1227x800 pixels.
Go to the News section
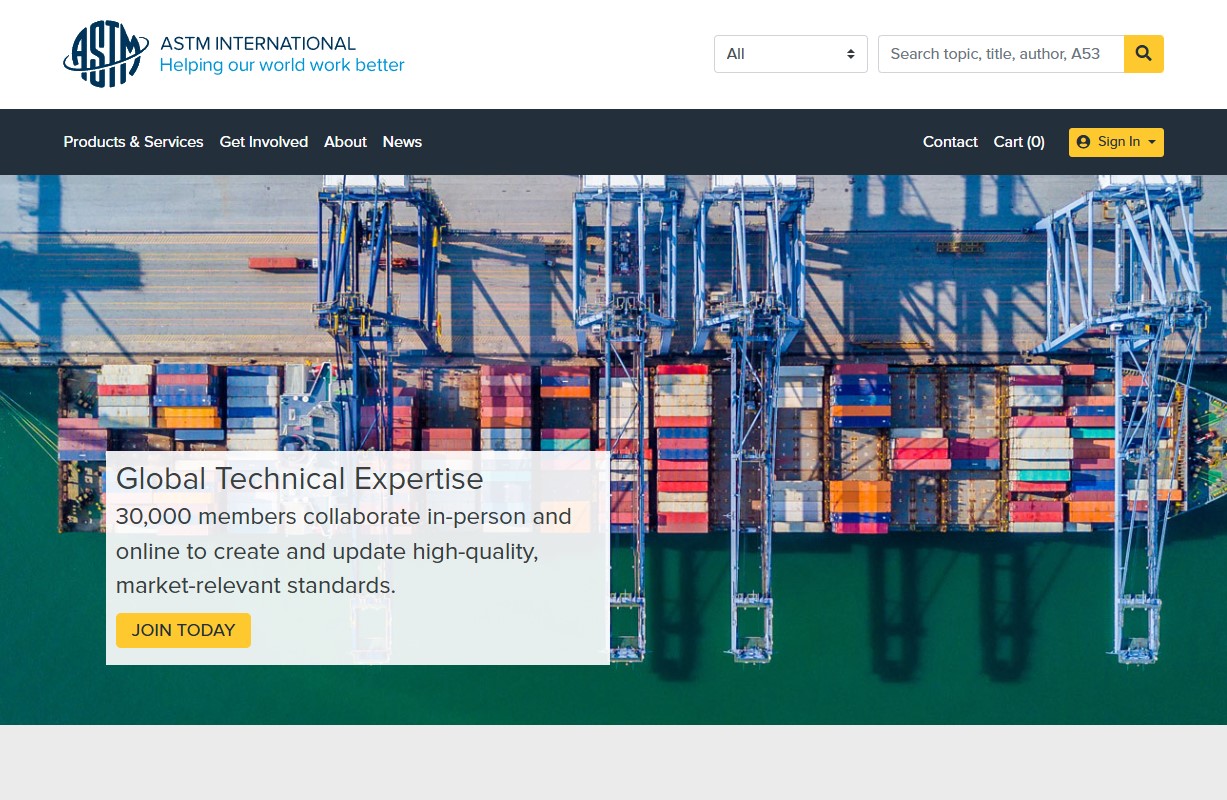pos(402,142)
